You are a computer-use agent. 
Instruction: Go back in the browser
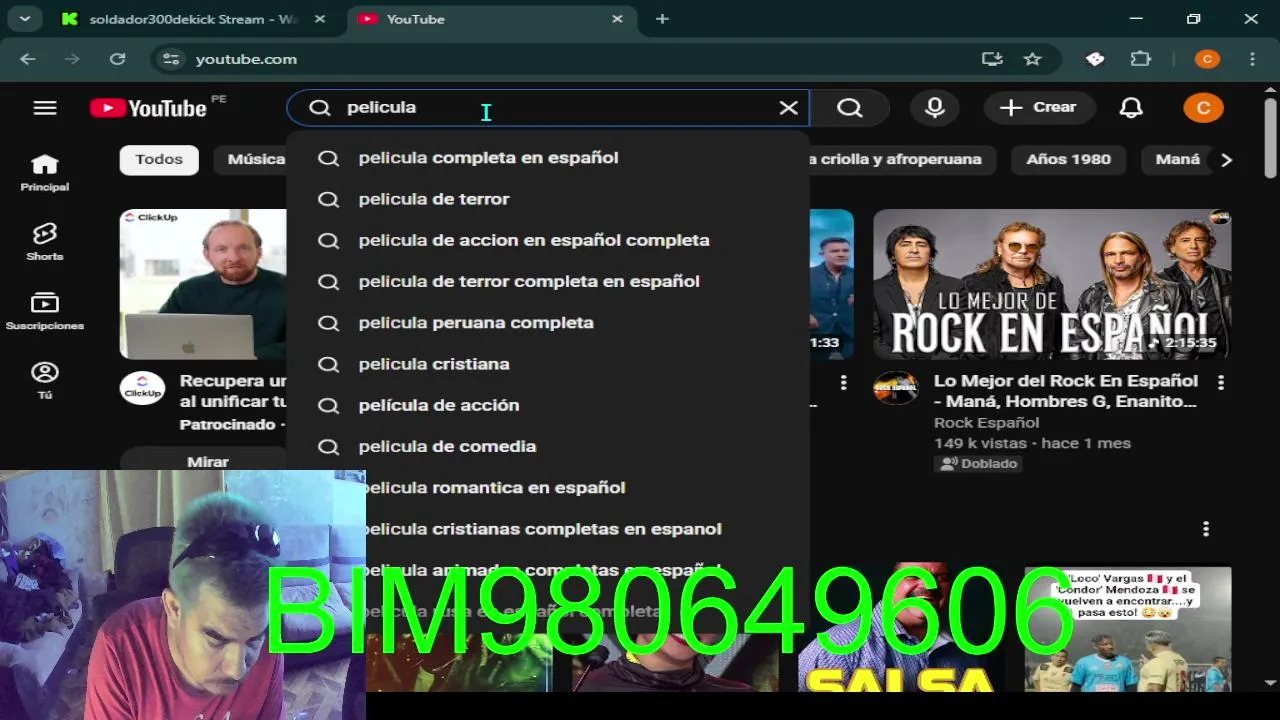click(x=27, y=59)
